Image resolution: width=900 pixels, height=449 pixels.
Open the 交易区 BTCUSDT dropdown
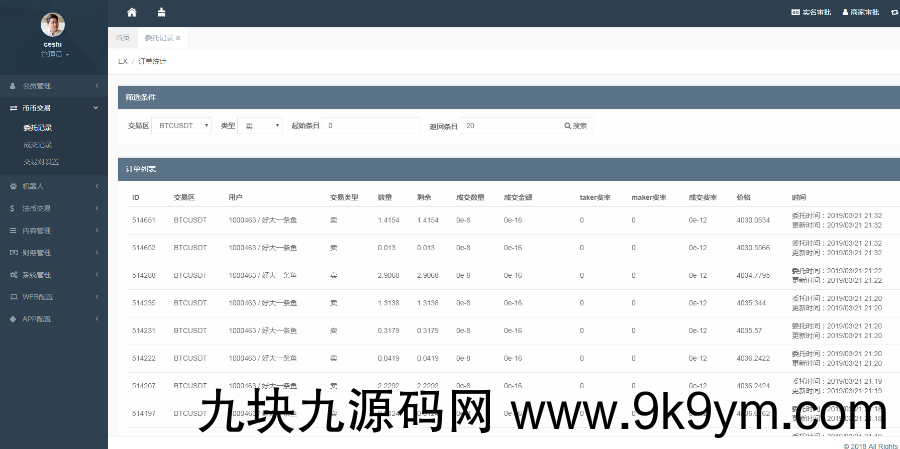coord(181,126)
